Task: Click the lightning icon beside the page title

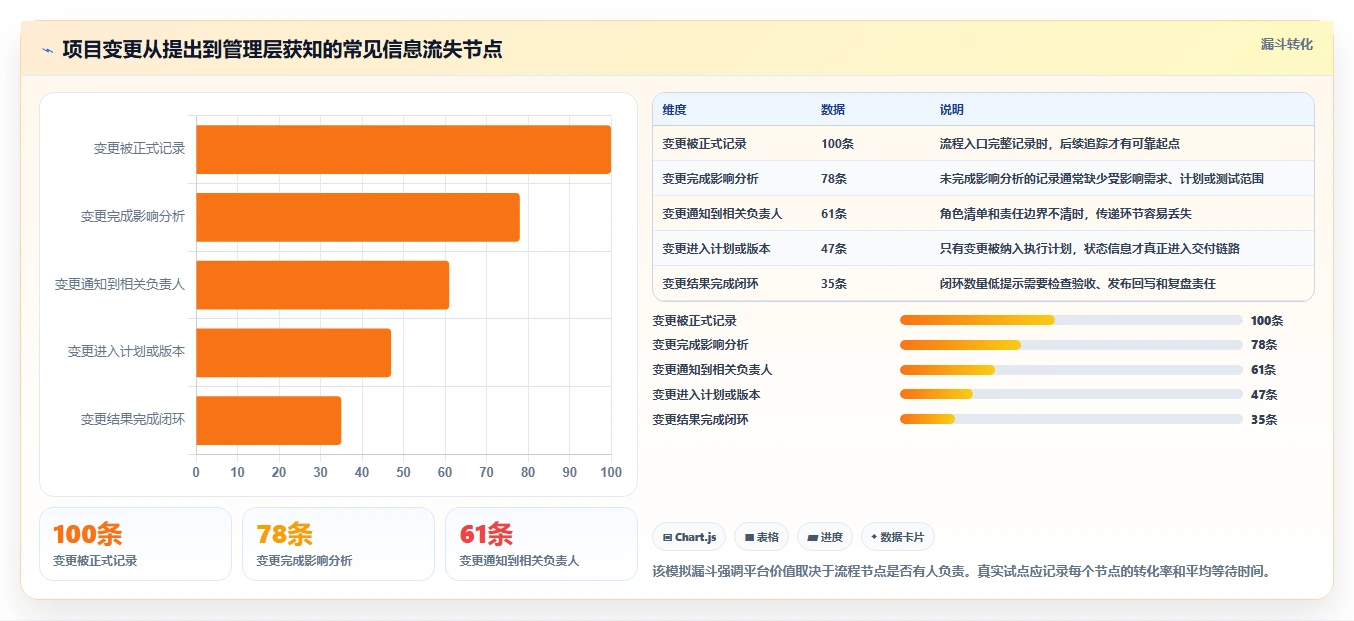Action: pyautogui.click(x=47, y=49)
